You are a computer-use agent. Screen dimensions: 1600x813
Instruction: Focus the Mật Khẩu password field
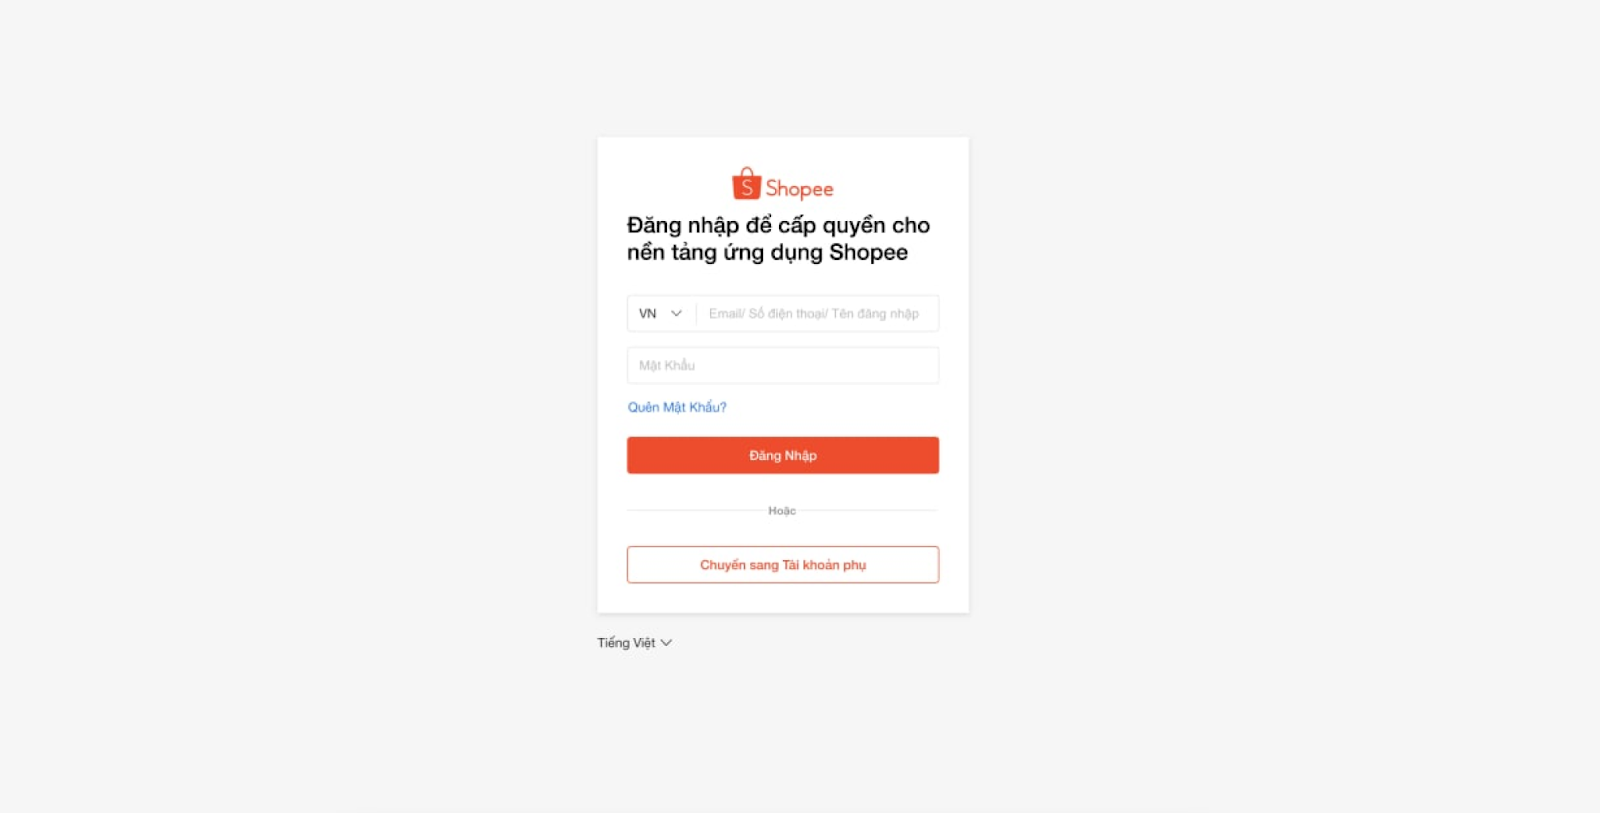click(x=783, y=365)
